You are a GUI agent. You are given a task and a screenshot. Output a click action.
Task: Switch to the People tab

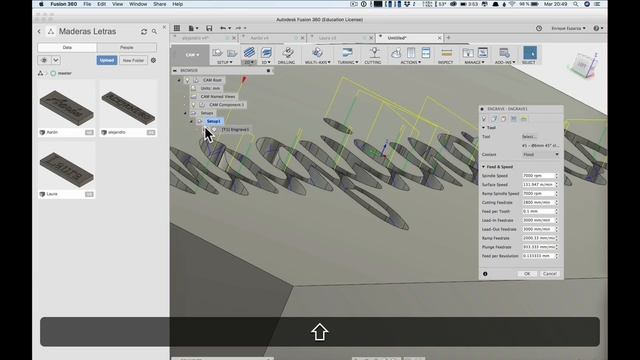coord(127,48)
